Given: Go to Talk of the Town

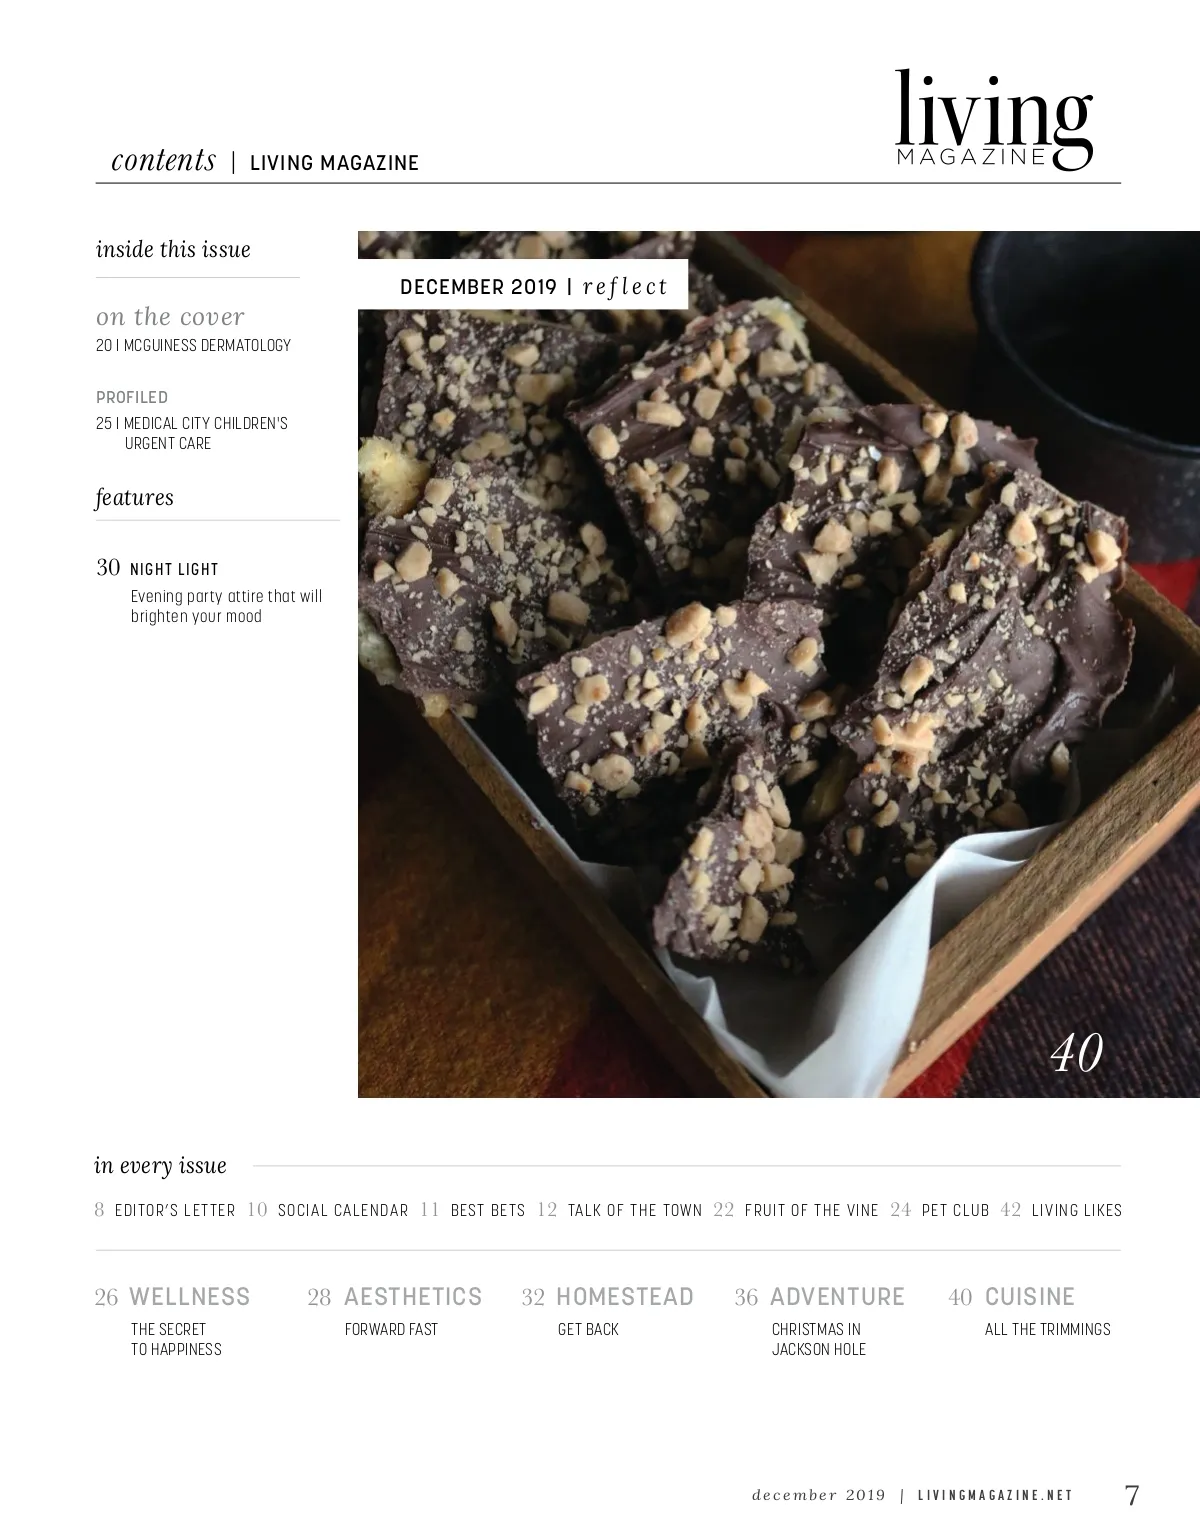Looking at the screenshot, I should pos(620,1210).
